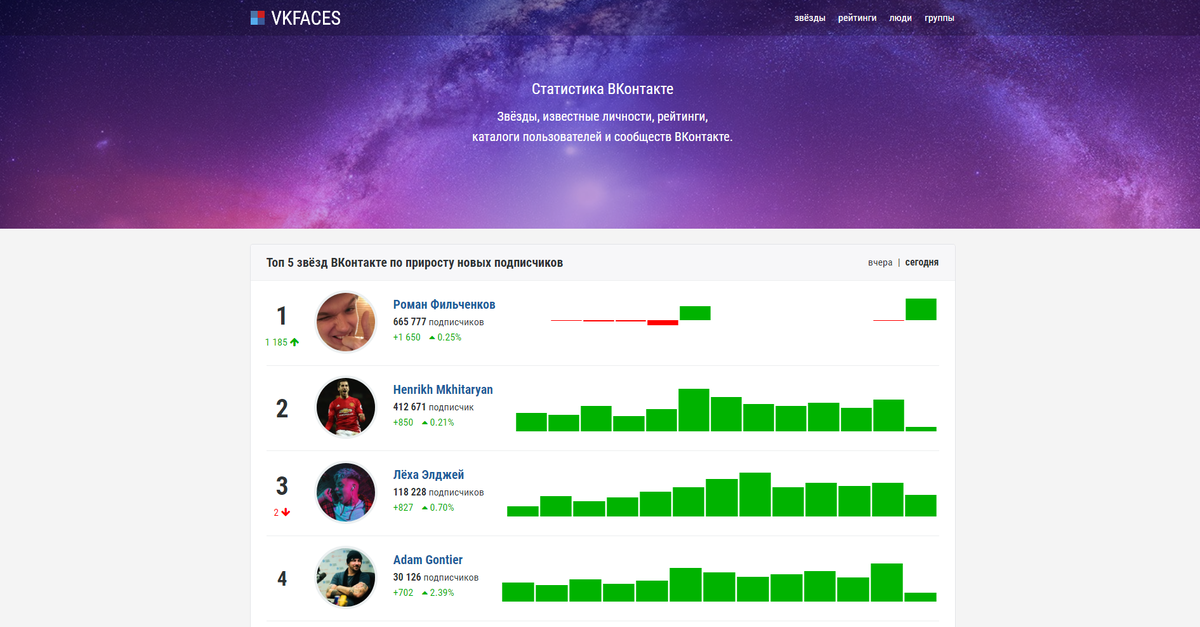The height and width of the screenshot is (627, 1200).
Task: Click rank number 4
Action: (281, 578)
